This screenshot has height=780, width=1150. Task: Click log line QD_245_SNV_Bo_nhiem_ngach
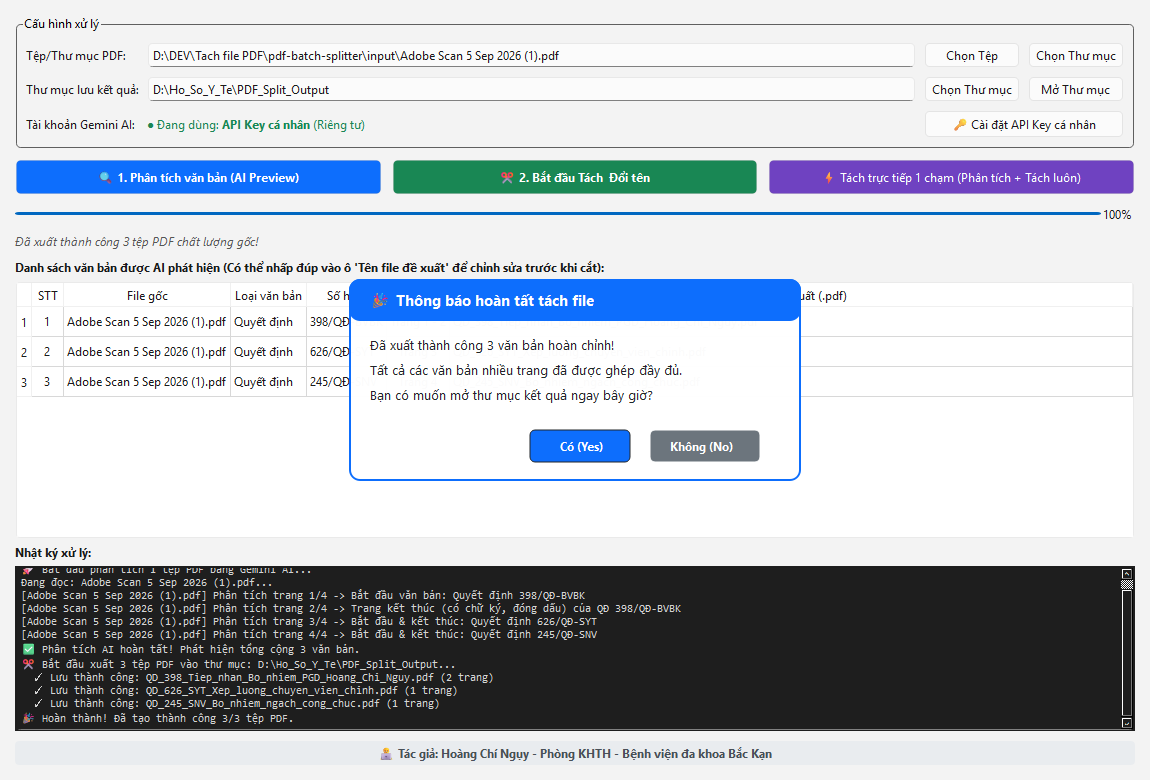point(237,704)
